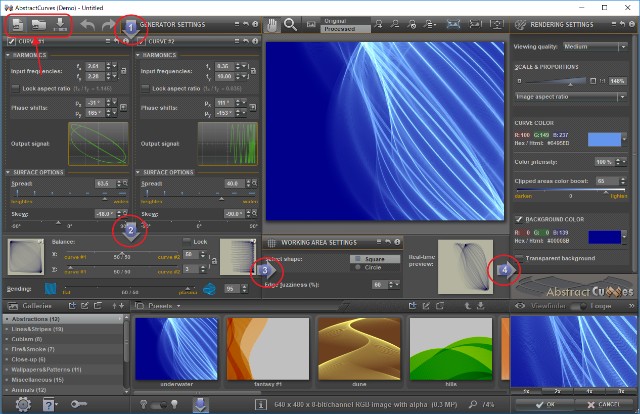Image resolution: width=640 pixels, height=414 pixels.
Task: Open the Image aspect ratio dropdown
Action: coord(571,97)
